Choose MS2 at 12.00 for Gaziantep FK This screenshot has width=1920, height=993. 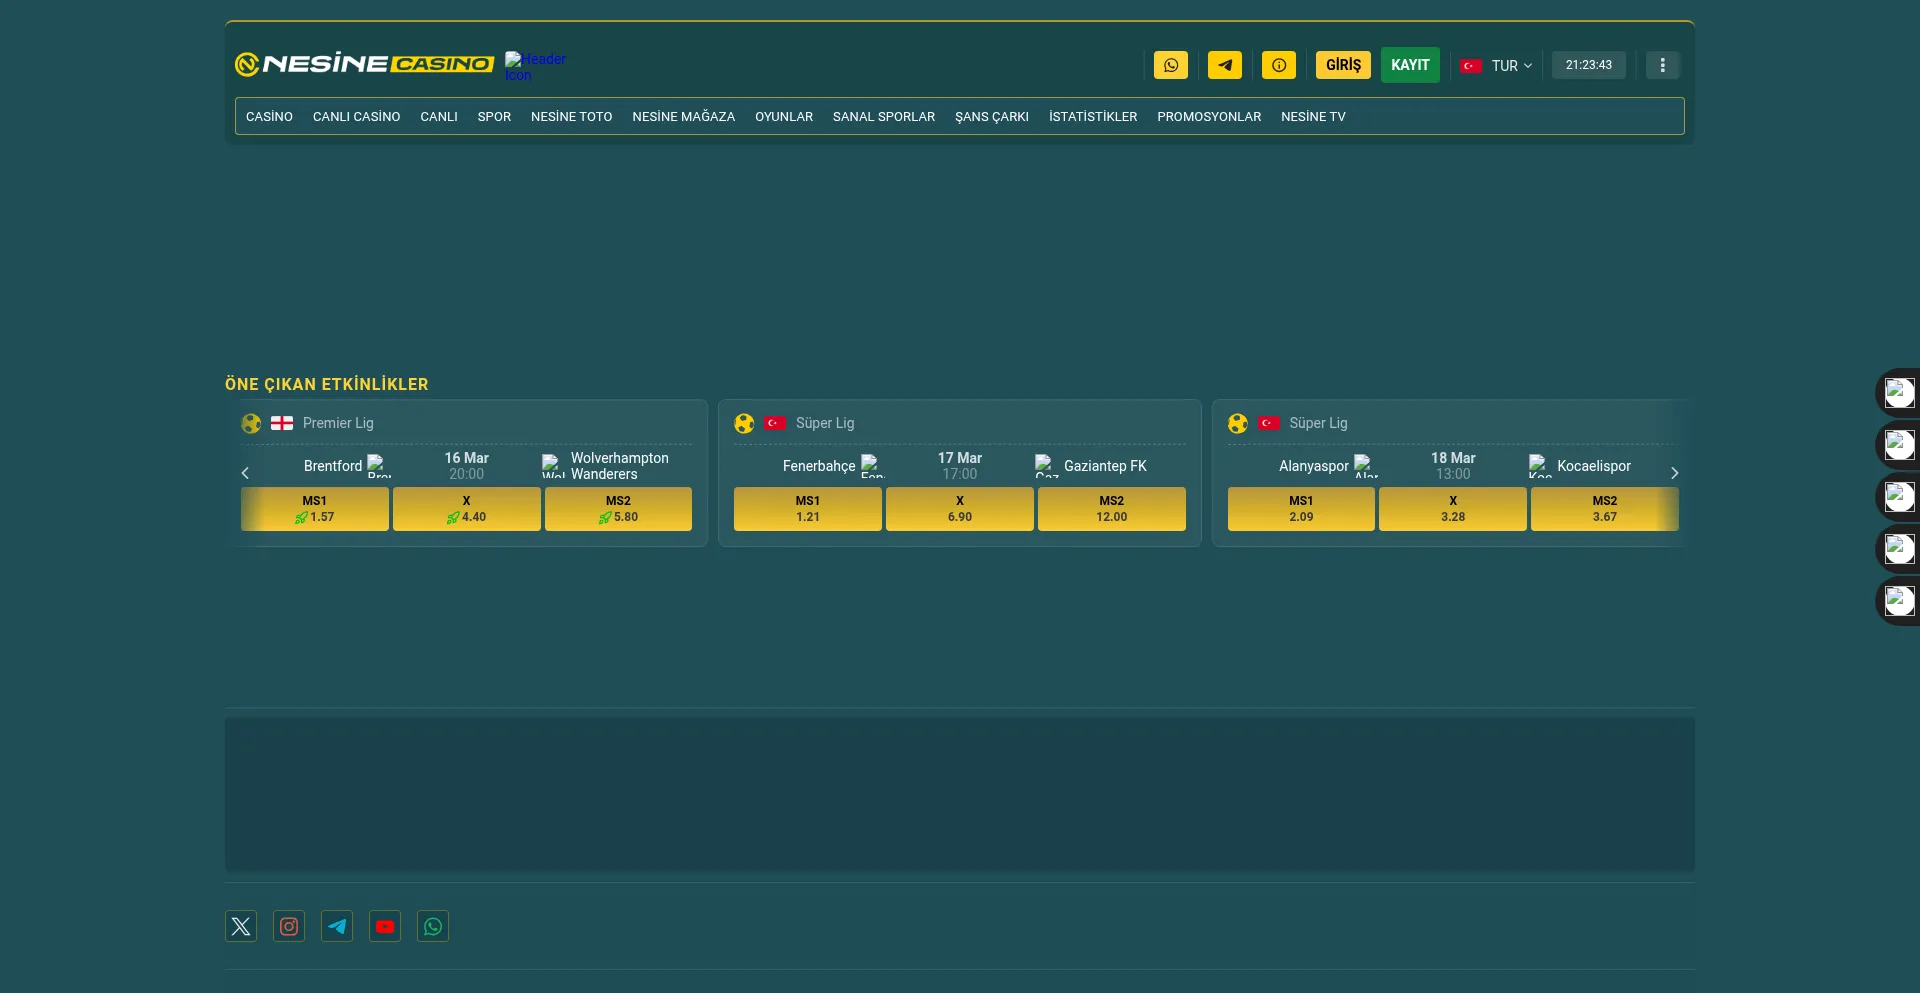pyautogui.click(x=1112, y=509)
